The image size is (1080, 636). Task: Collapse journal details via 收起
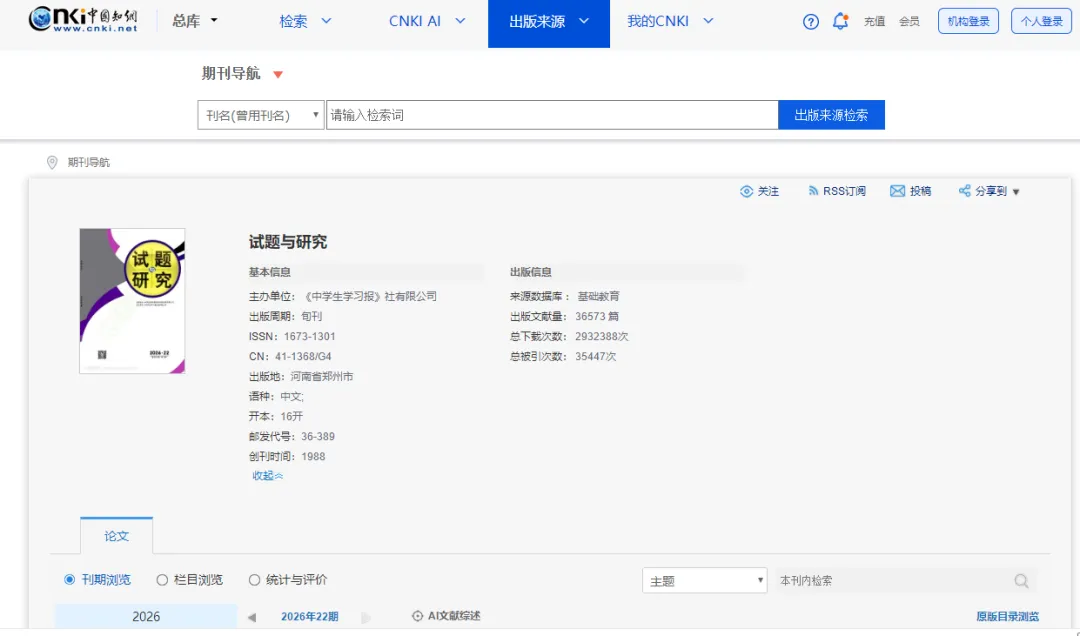point(267,475)
